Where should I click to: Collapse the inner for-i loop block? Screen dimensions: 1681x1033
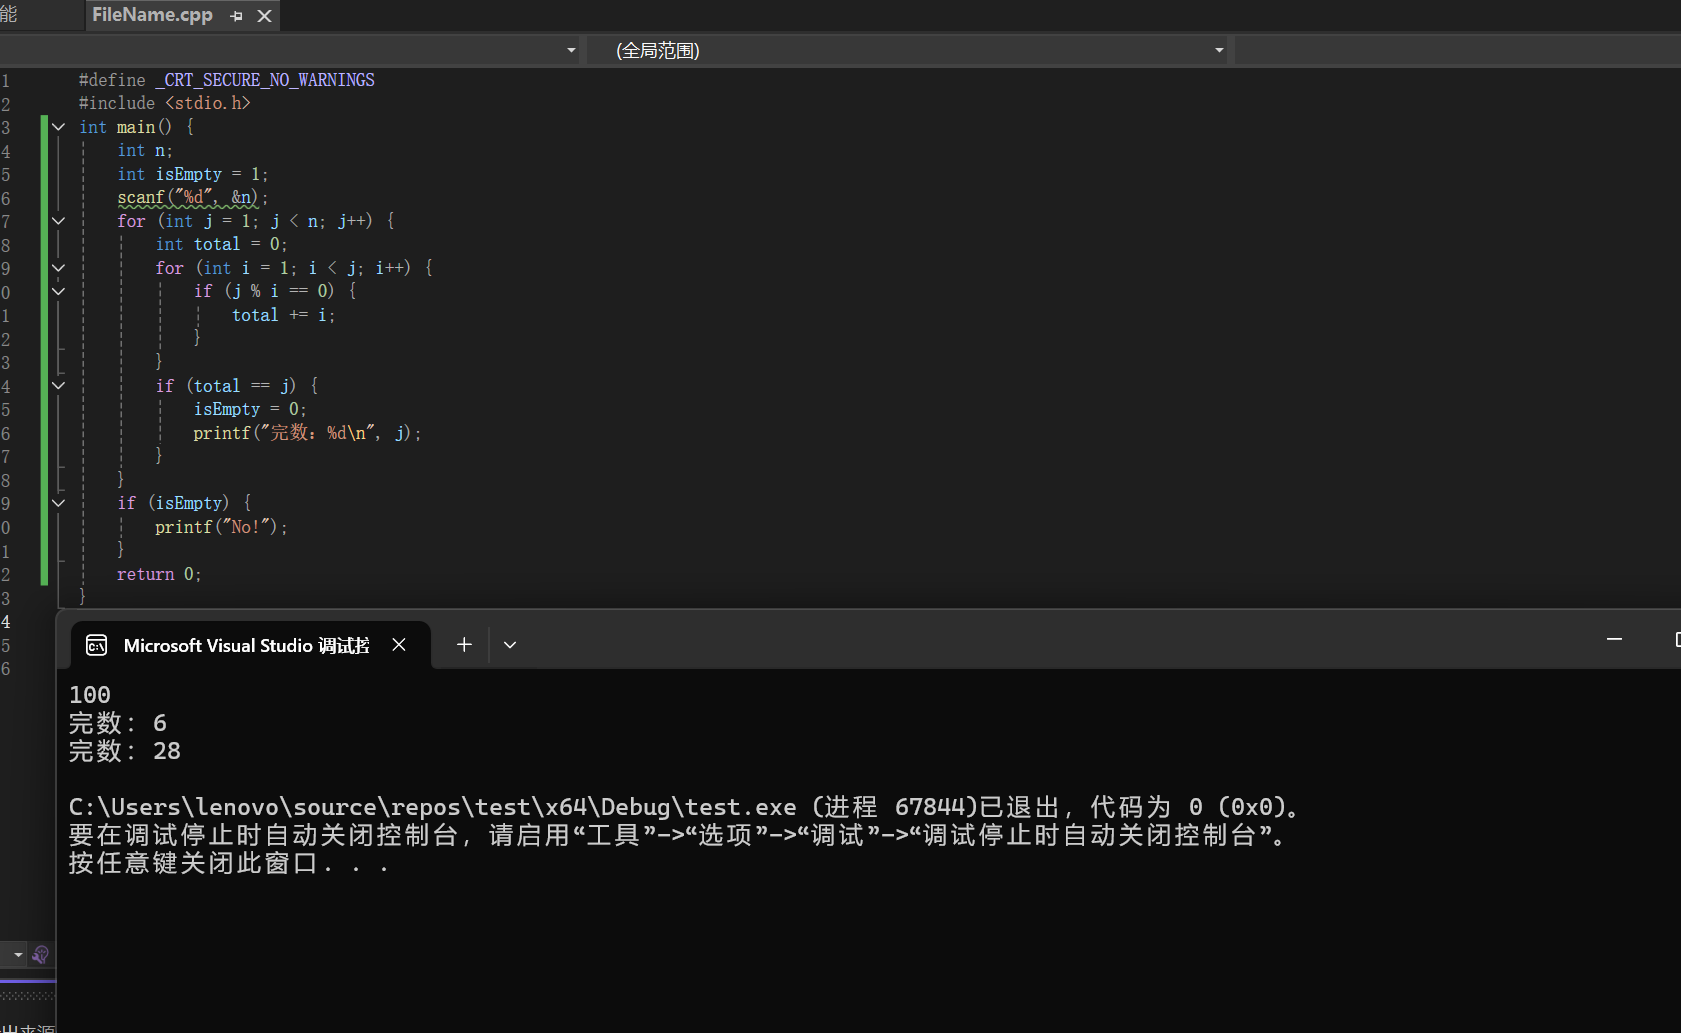click(x=58, y=268)
